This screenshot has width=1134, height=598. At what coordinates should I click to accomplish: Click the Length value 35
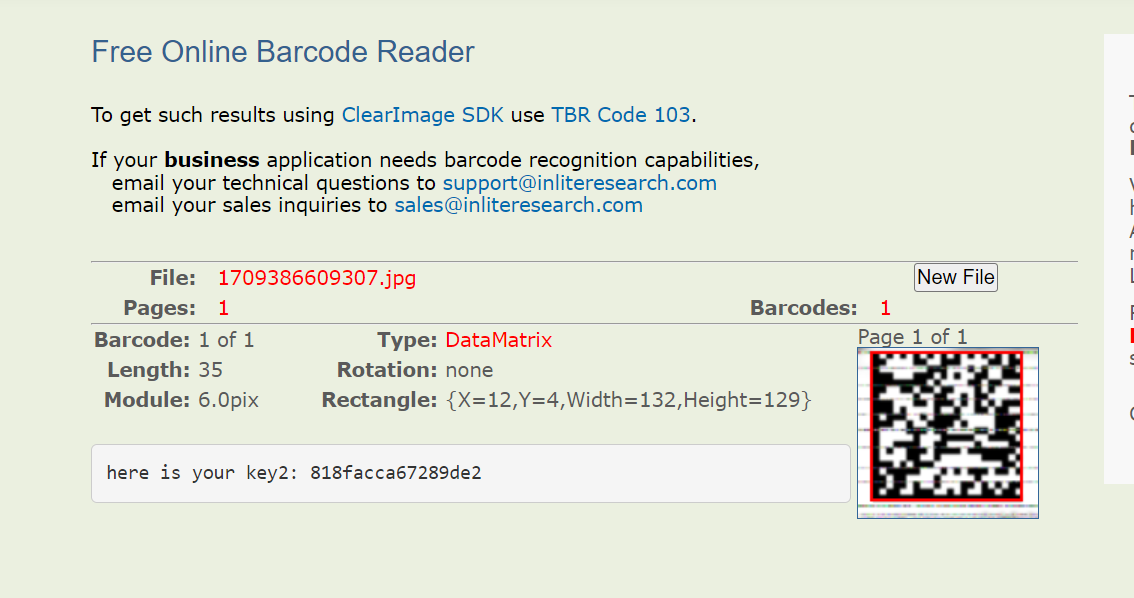[210, 370]
